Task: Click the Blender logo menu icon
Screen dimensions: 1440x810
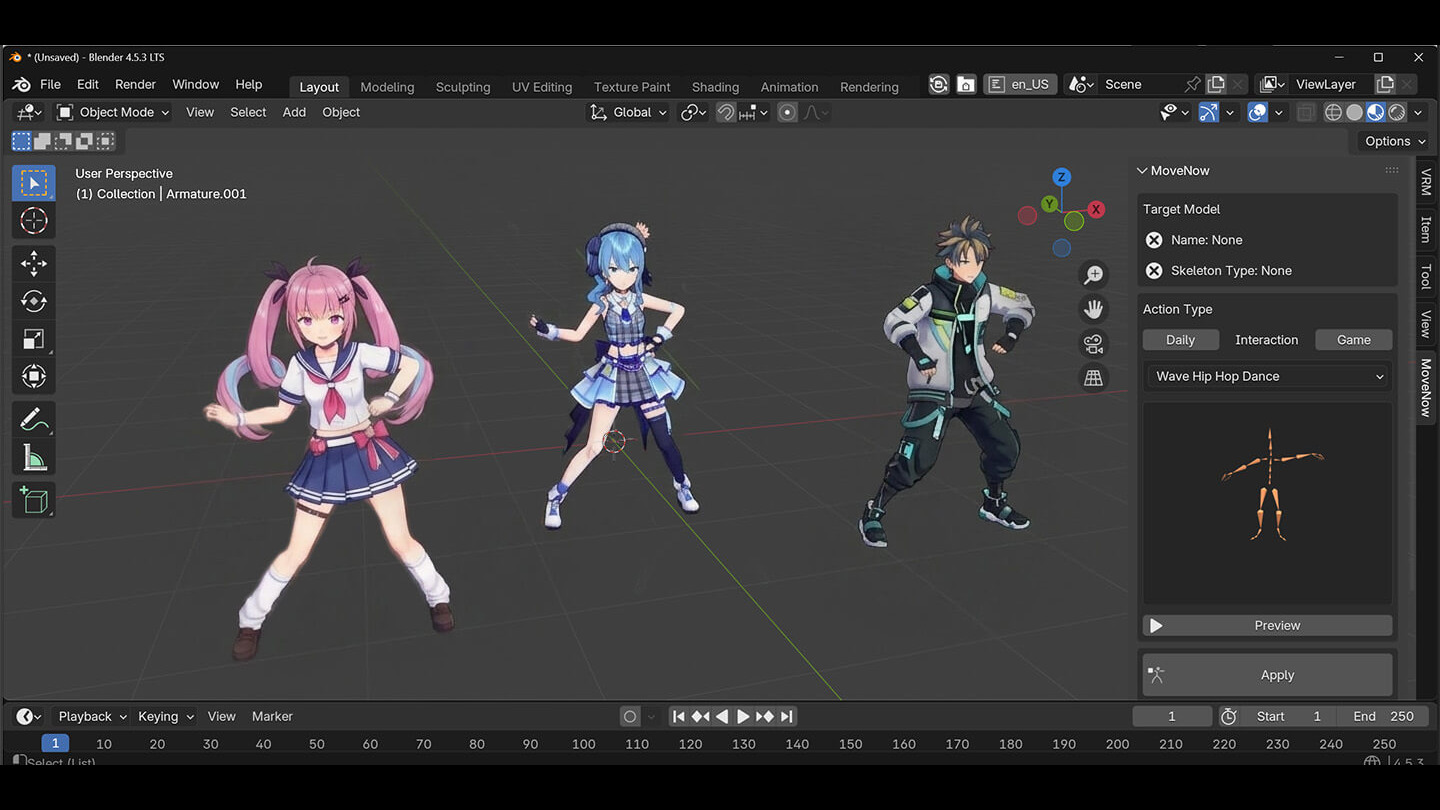Action: 21,85
